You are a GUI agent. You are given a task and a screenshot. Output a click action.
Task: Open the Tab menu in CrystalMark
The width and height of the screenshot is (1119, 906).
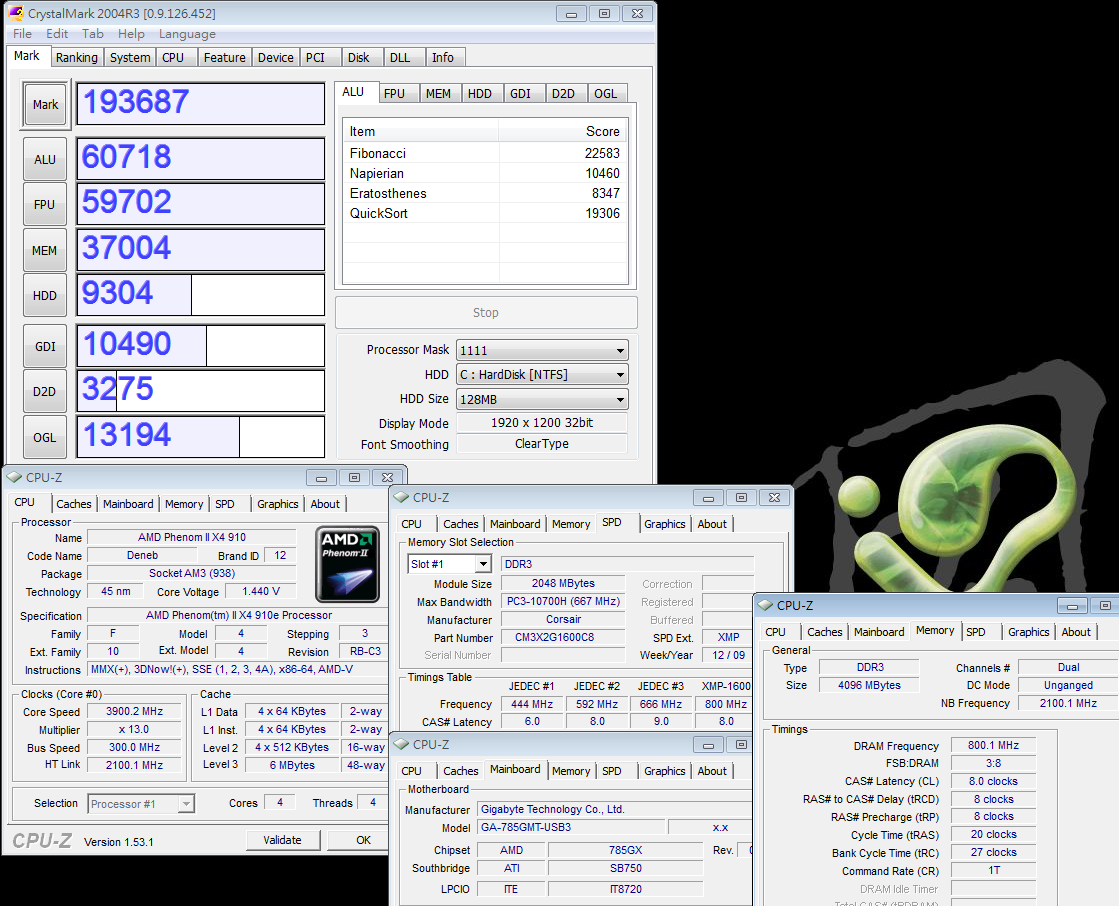[x=93, y=34]
